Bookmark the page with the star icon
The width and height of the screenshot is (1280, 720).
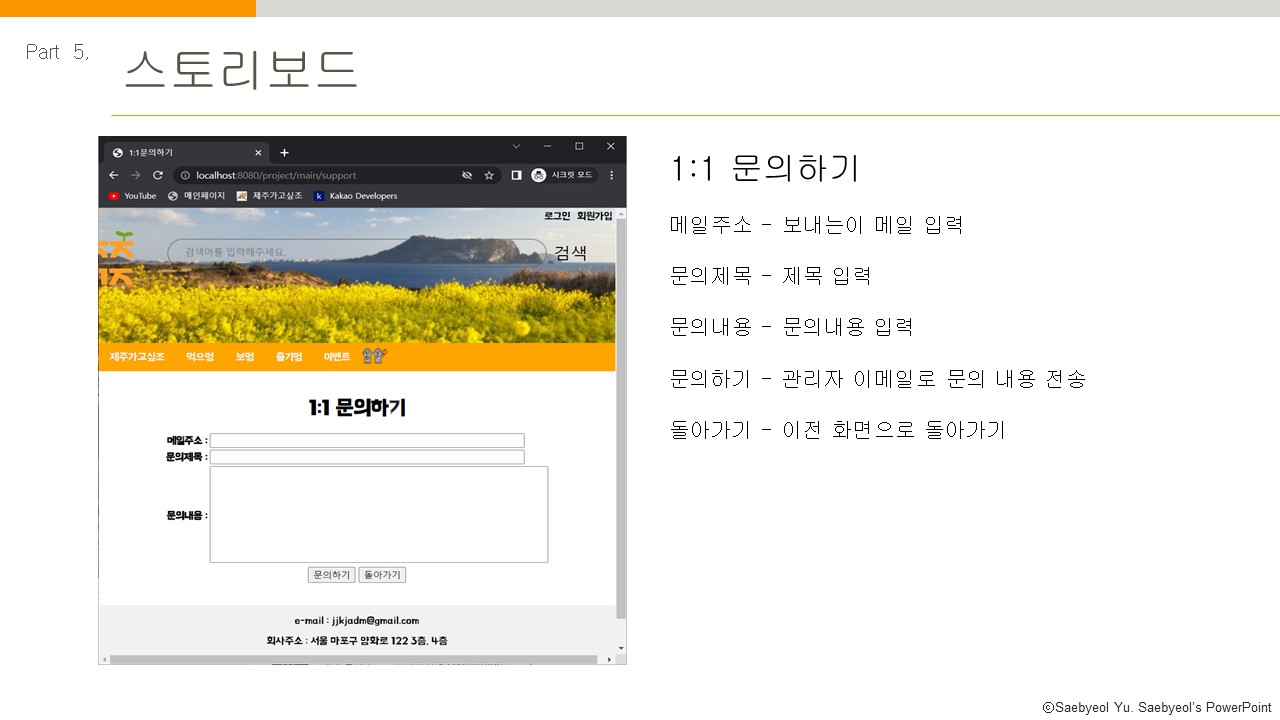tap(489, 175)
